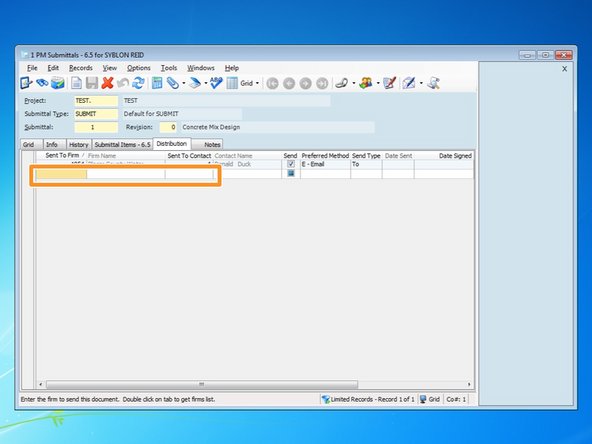
Task: Click the Sent To Contact column header
Action: tap(189, 156)
